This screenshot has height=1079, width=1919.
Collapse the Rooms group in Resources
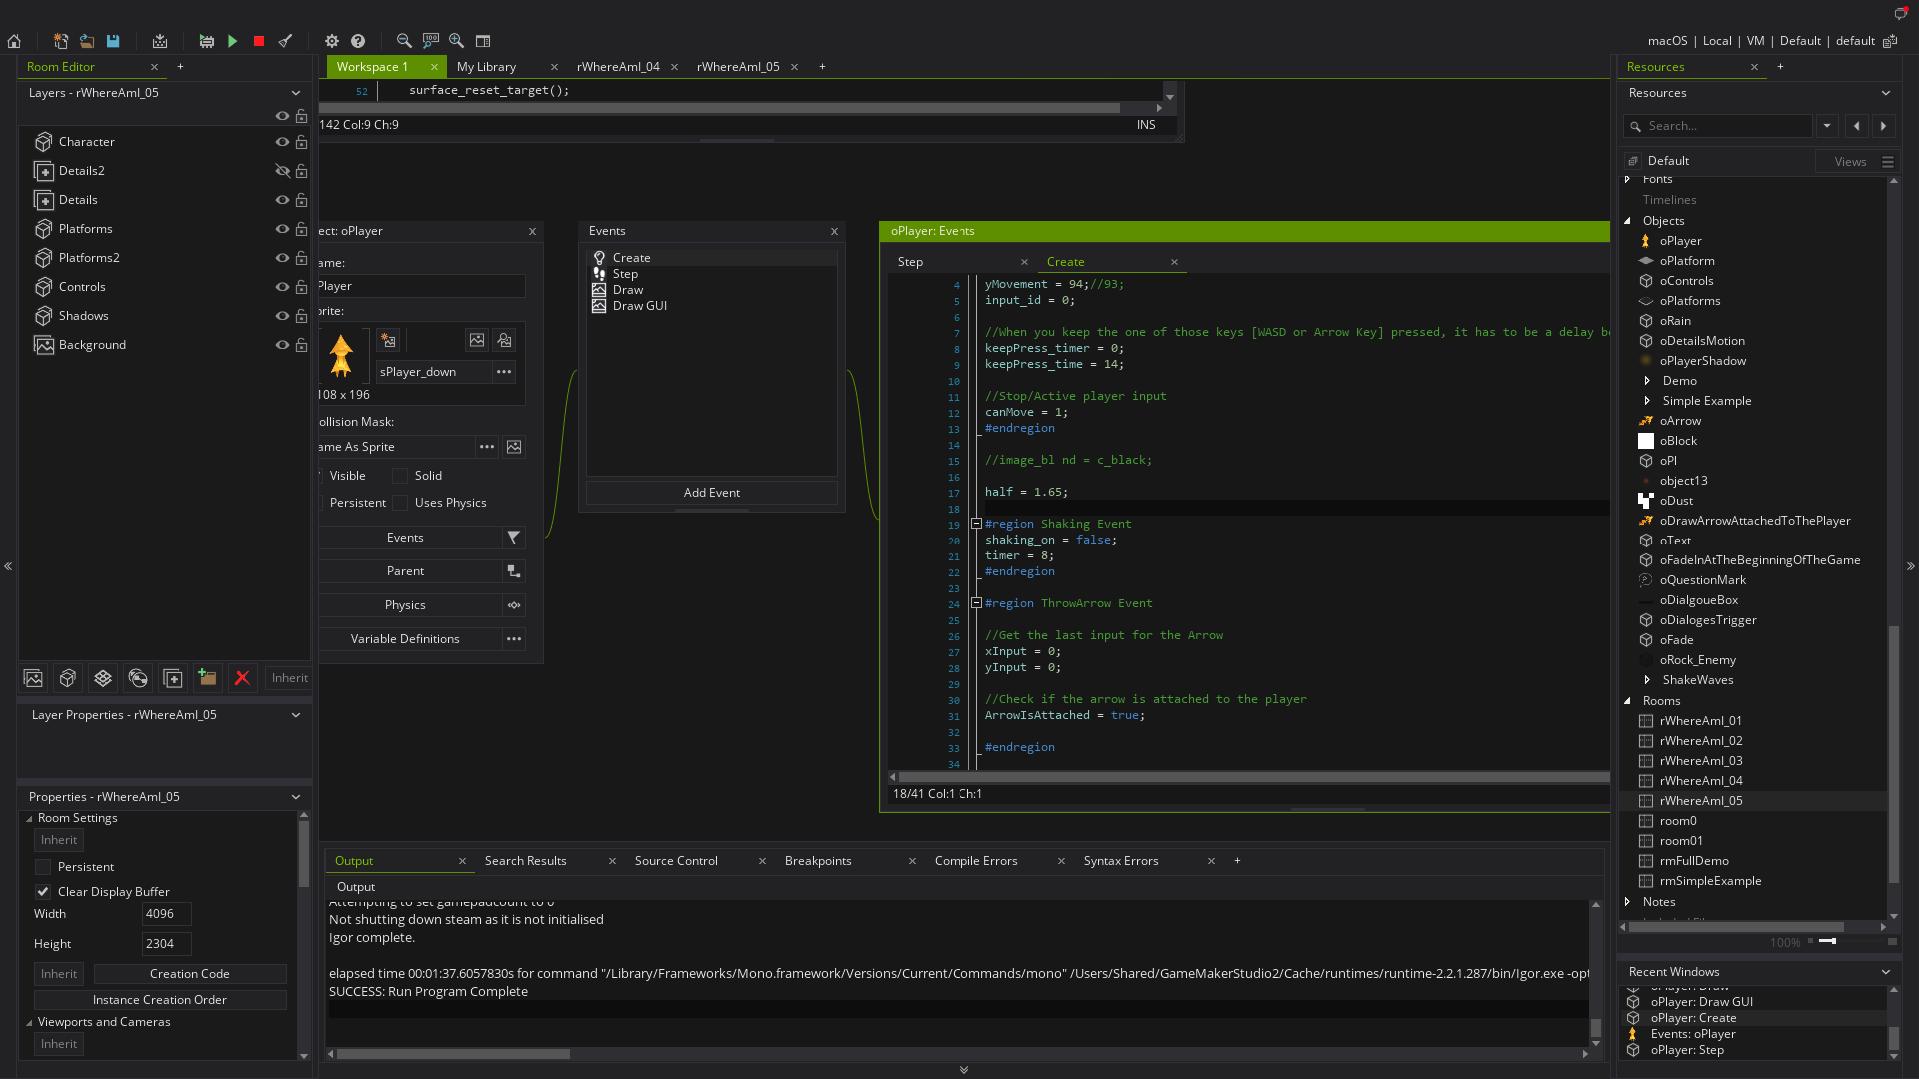pos(1628,701)
